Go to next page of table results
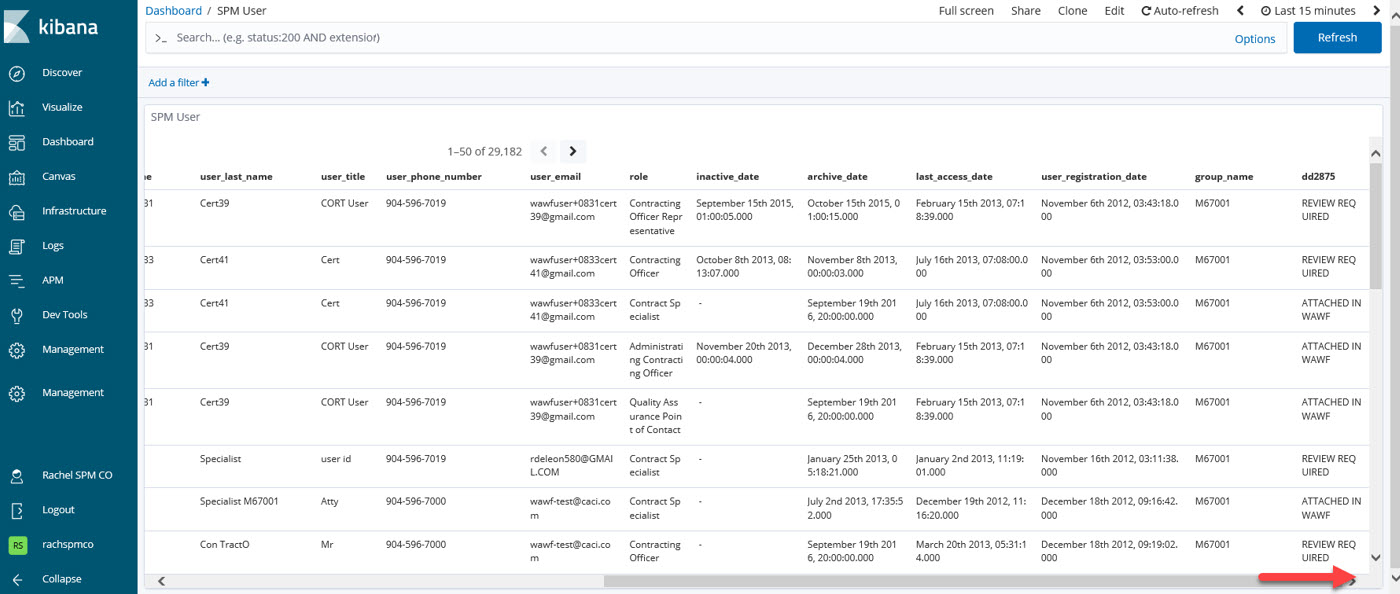This screenshot has width=1400, height=594. coord(573,152)
